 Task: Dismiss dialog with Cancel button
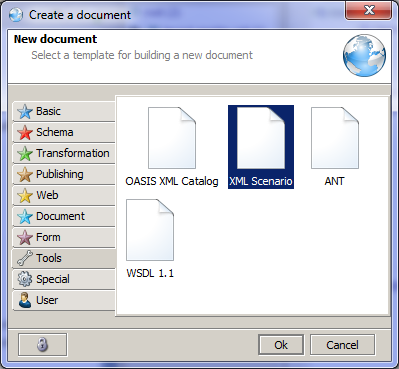click(x=342, y=345)
